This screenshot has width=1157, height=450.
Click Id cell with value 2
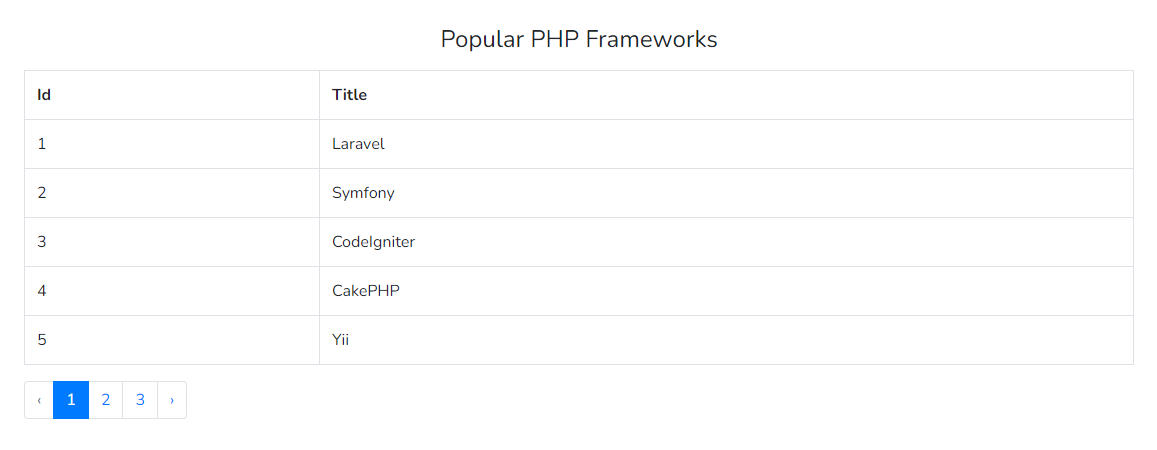click(x=172, y=193)
